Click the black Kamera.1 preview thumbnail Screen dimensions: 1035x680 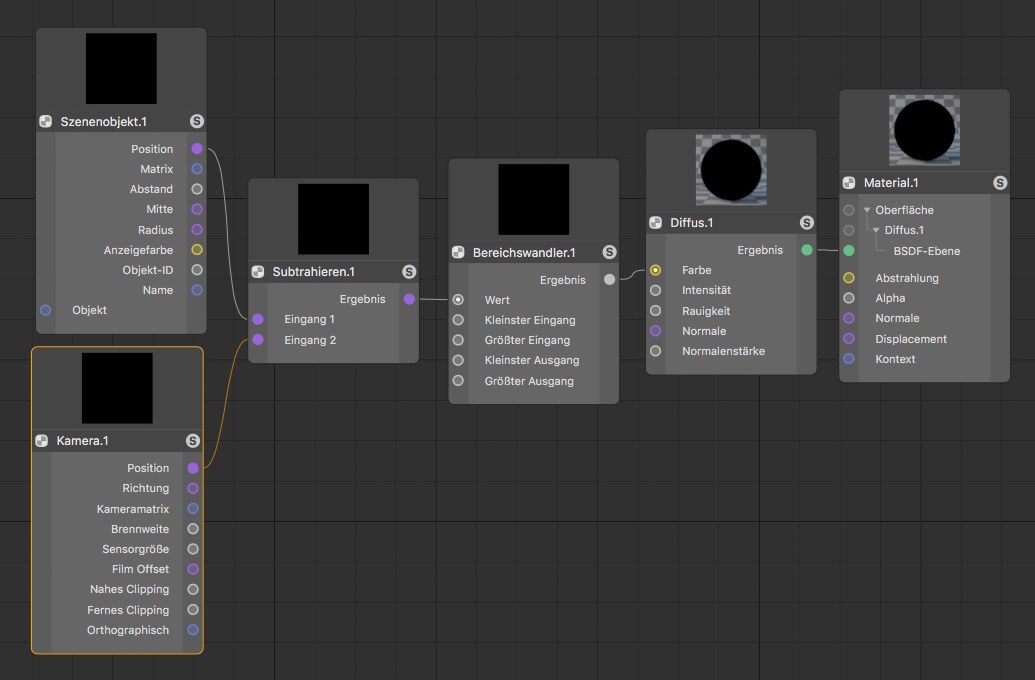tap(117, 388)
